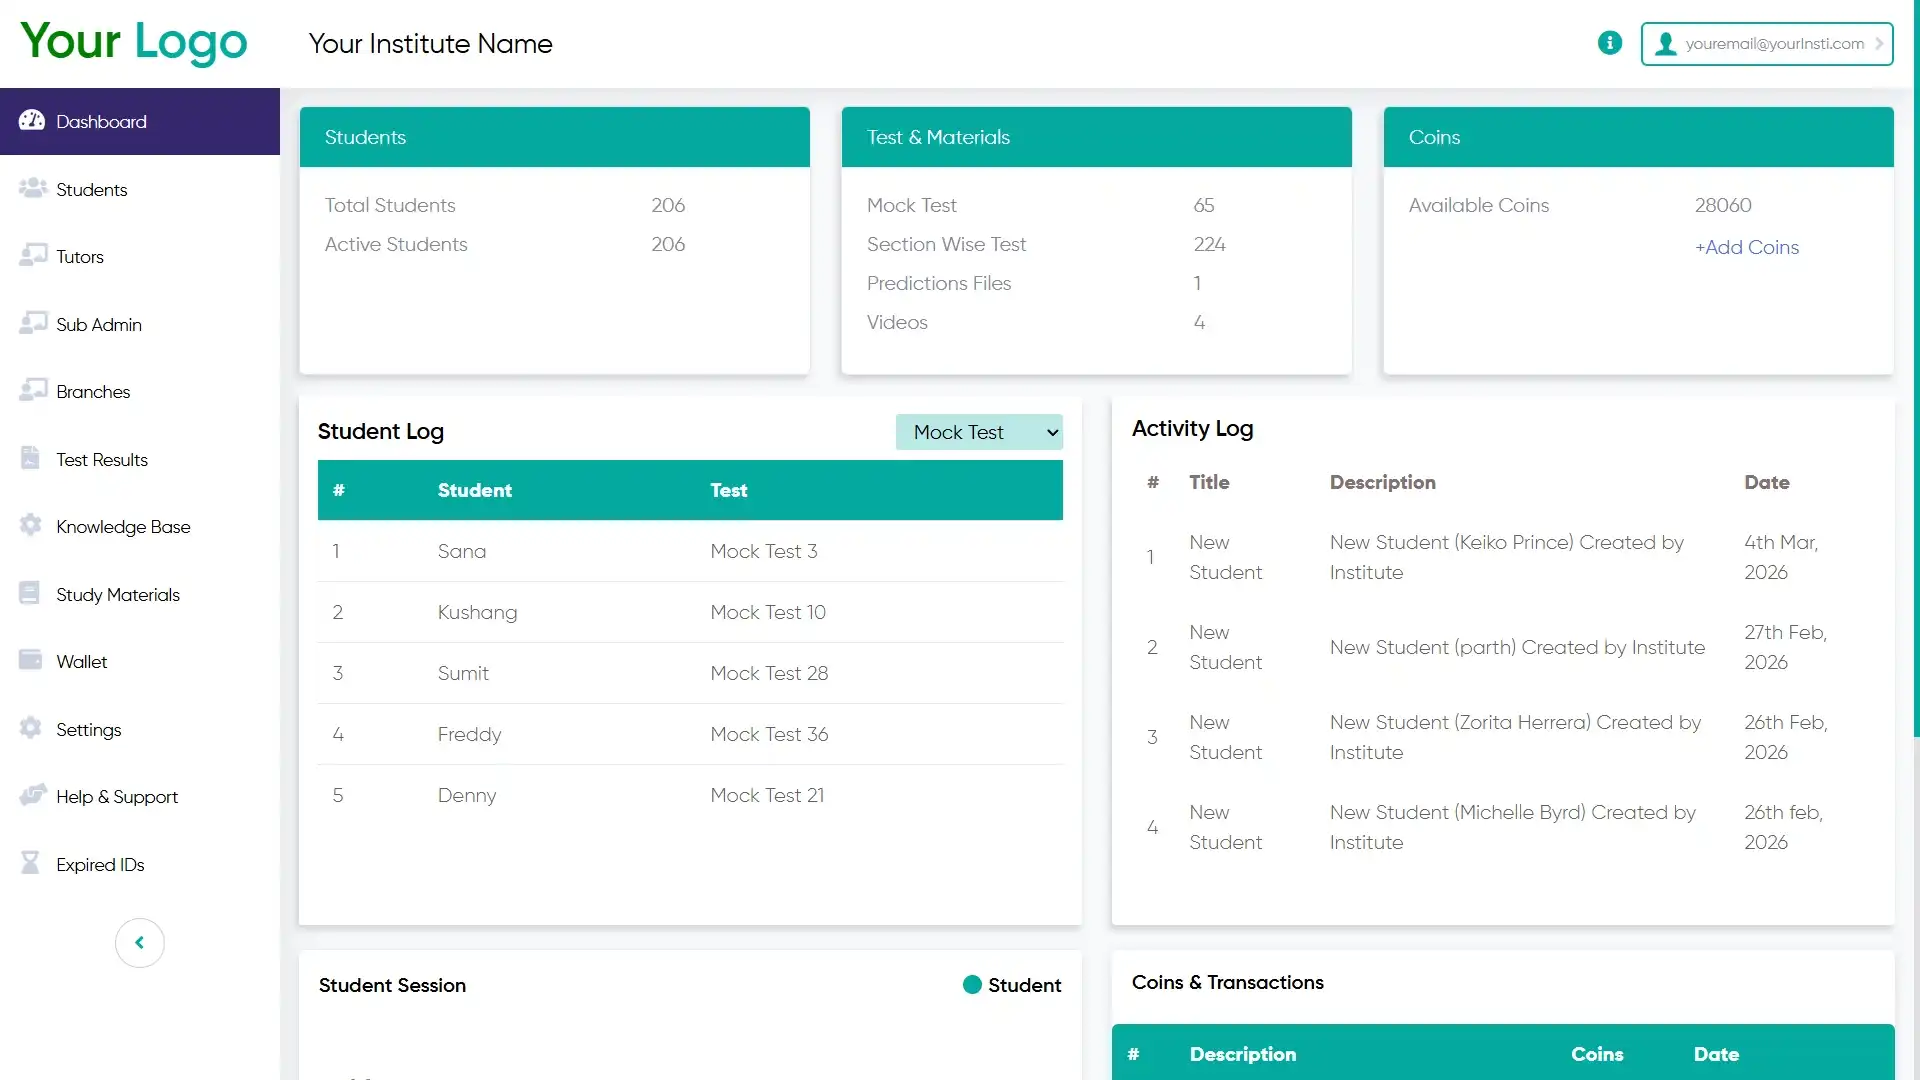The width and height of the screenshot is (1920, 1080).
Task: Select the Student radio in Student Session
Action: pyautogui.click(x=971, y=984)
